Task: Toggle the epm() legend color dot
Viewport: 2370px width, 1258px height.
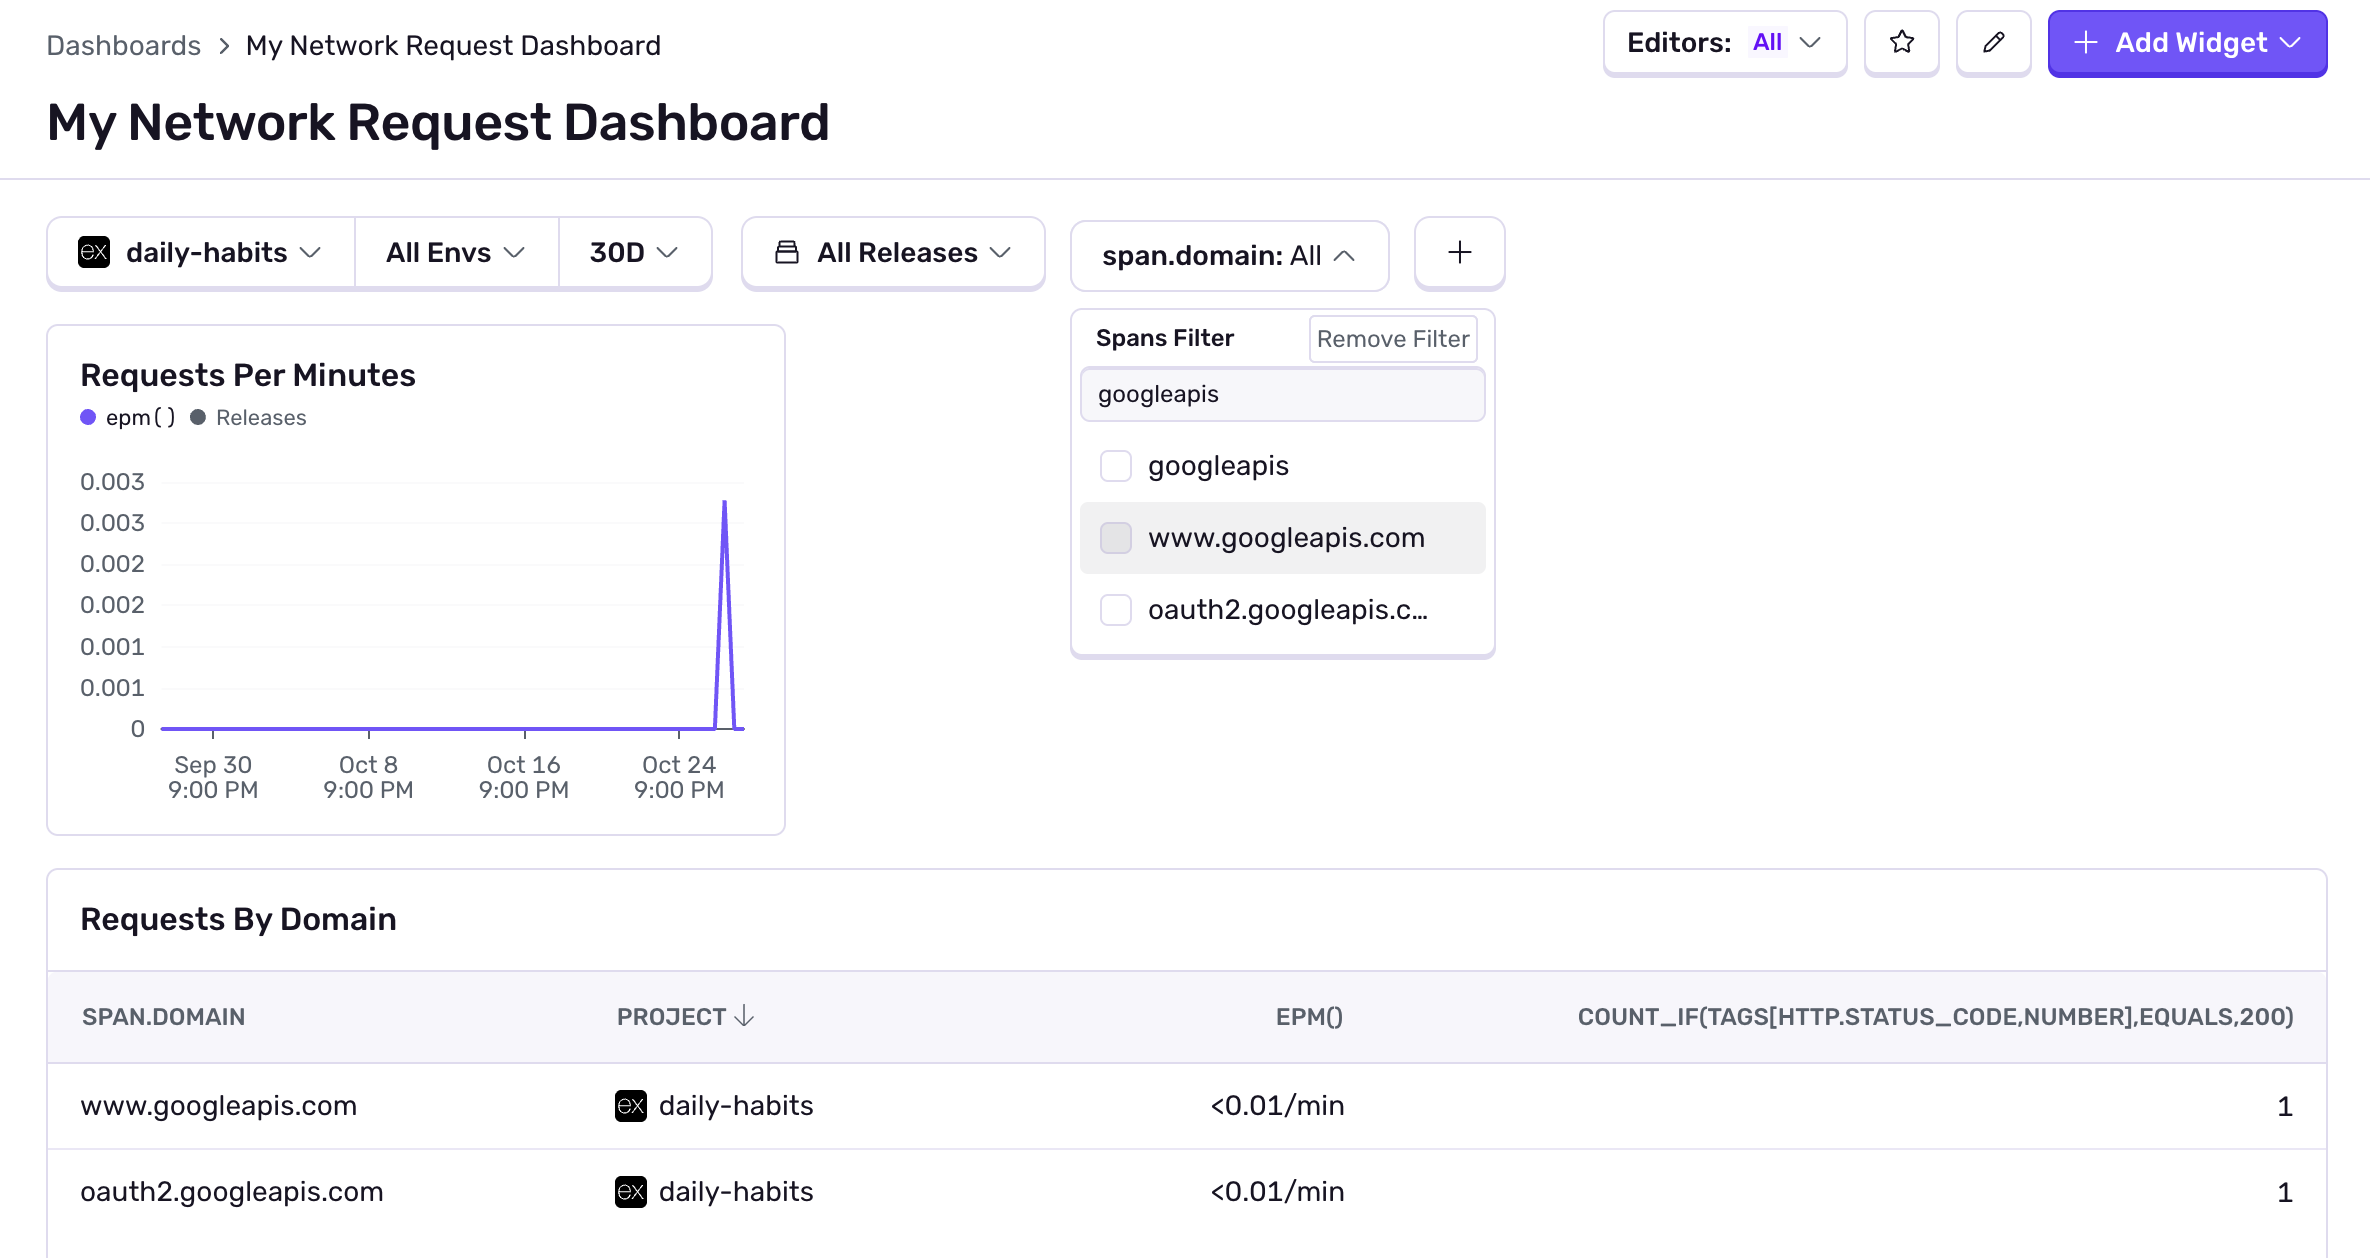Action: pos(88,418)
